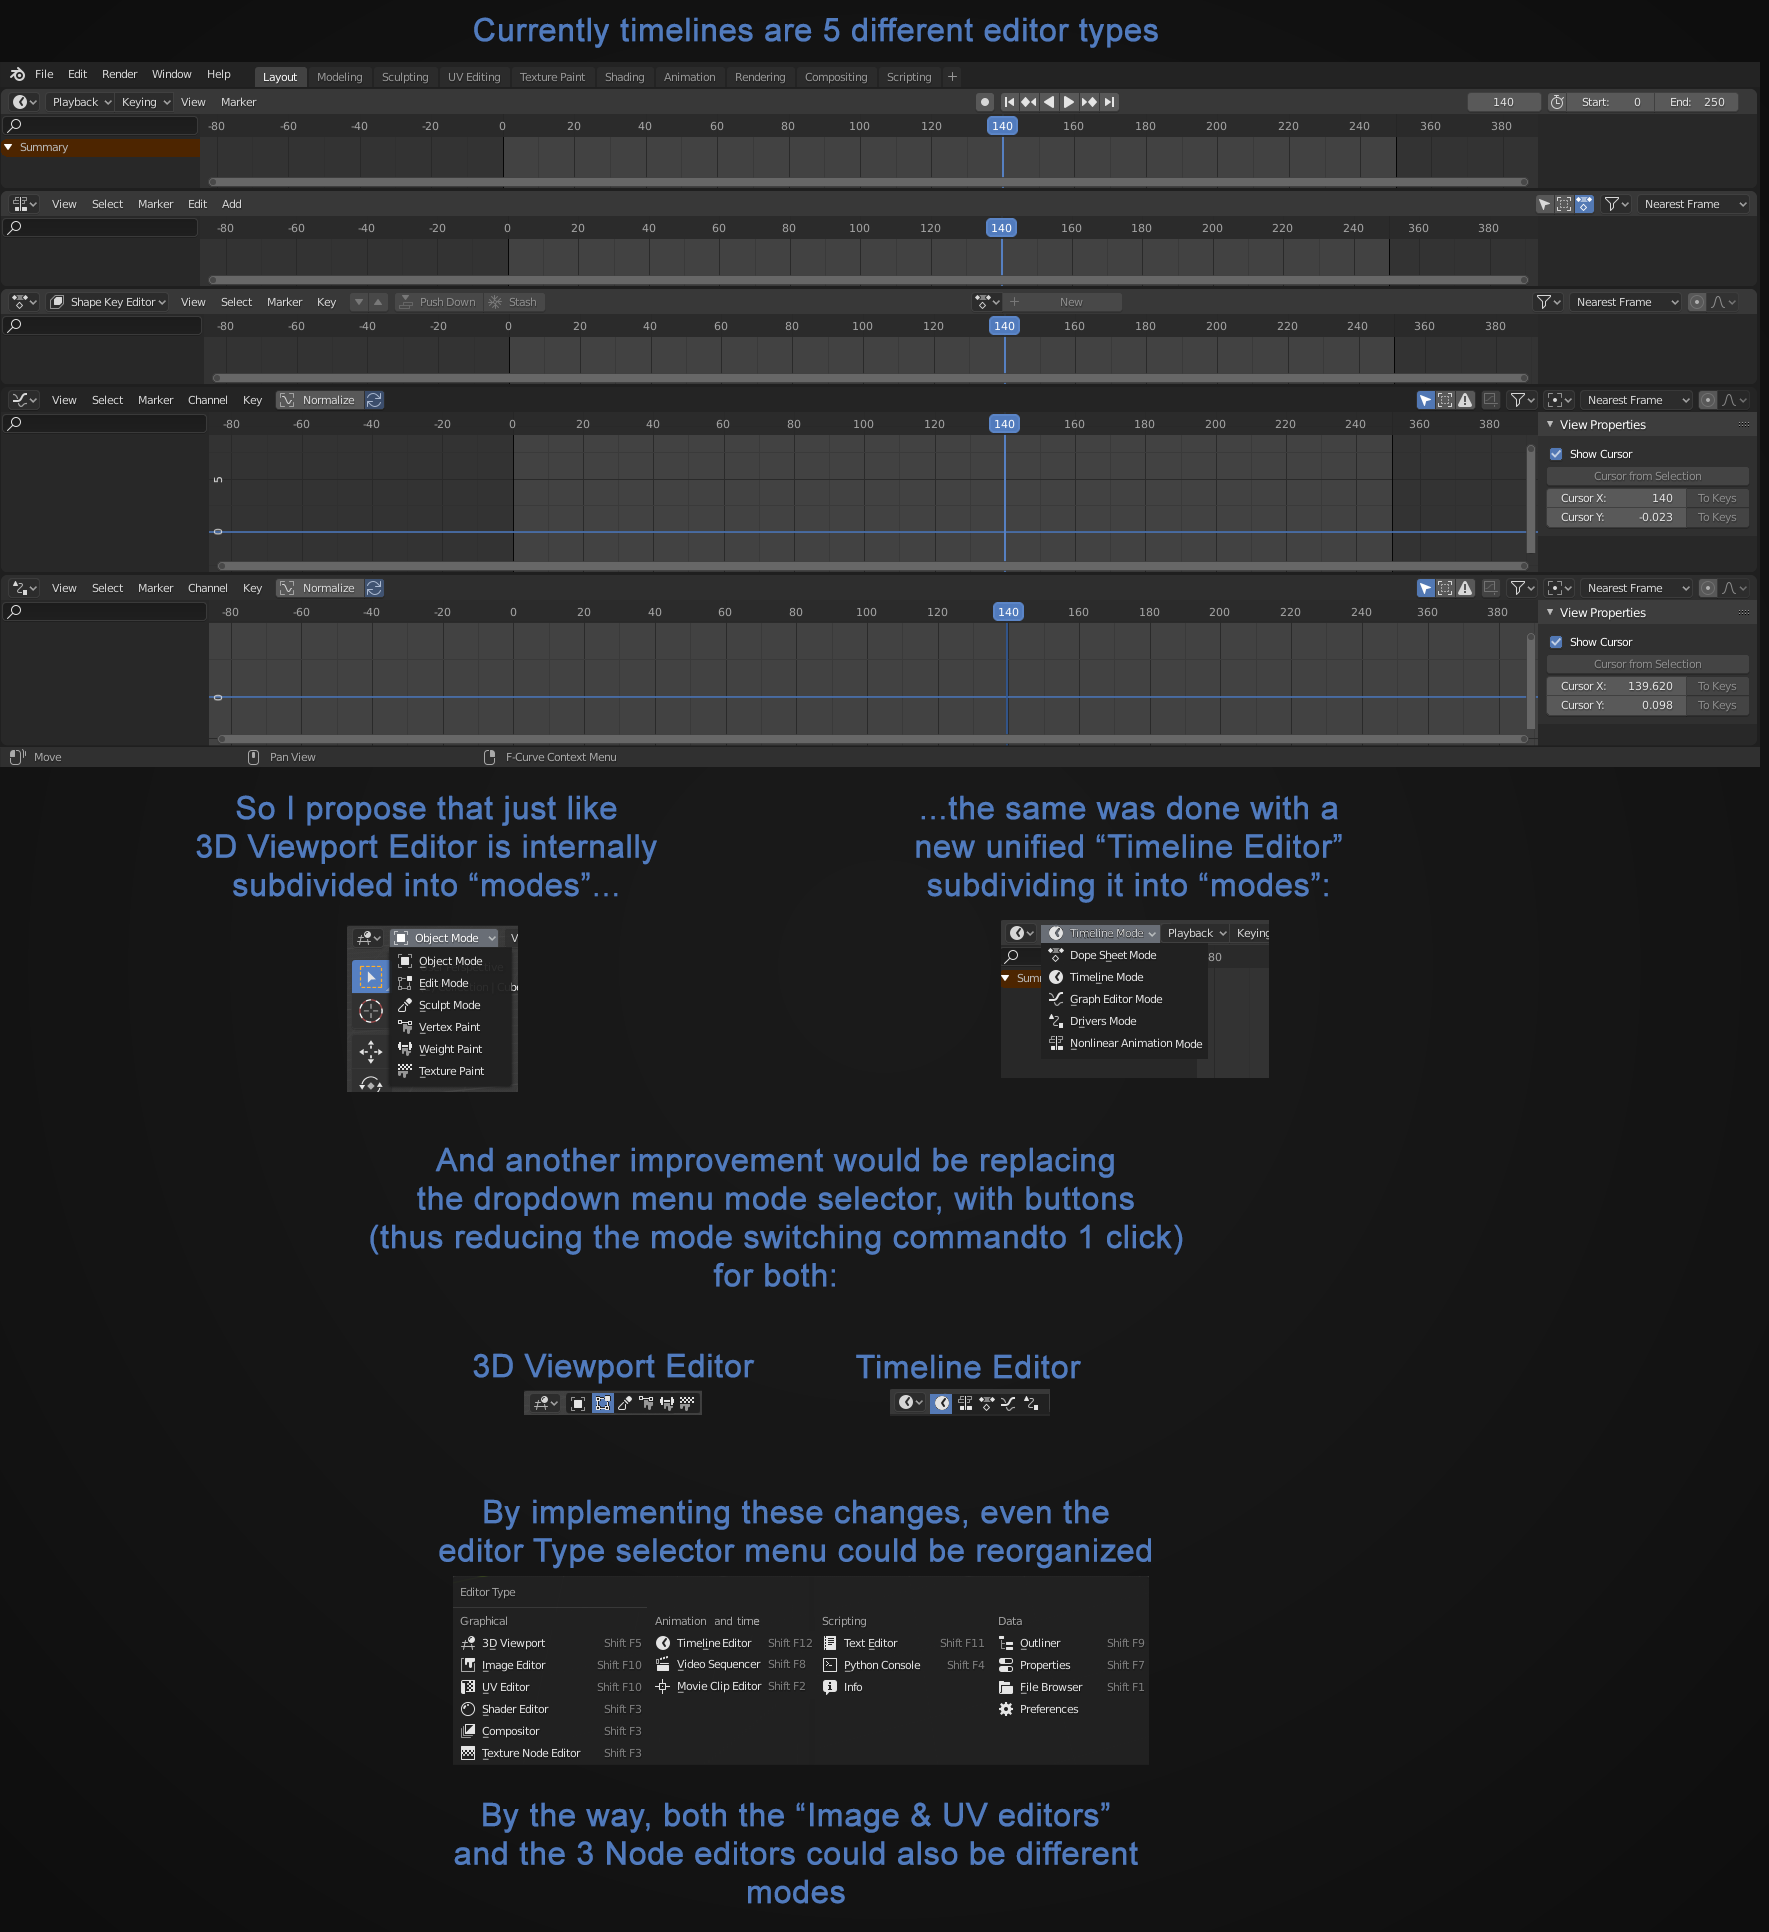The height and width of the screenshot is (1932, 1769).
Task: Open the Keying dropdown
Action: point(146,102)
